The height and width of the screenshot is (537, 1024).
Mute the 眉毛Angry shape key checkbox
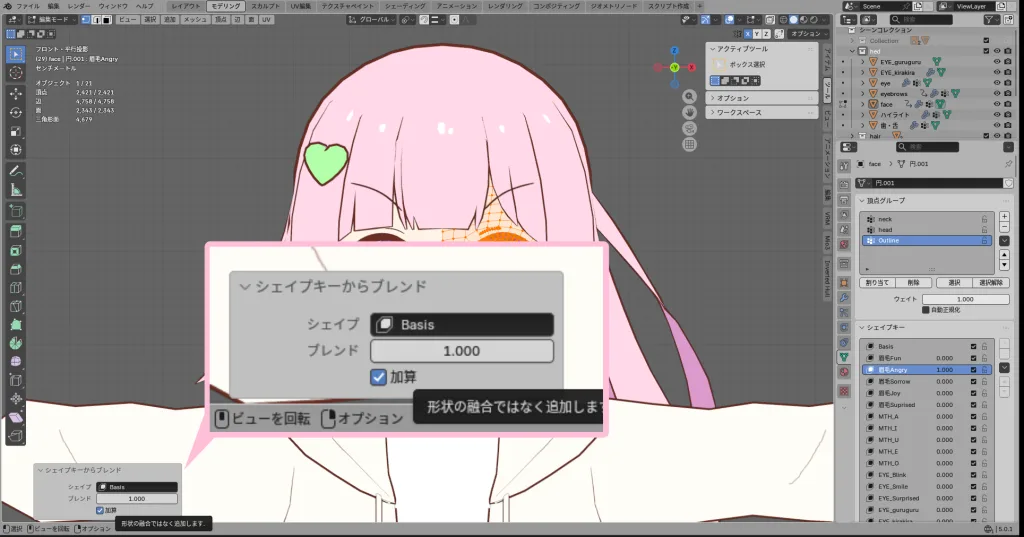[x=973, y=370]
